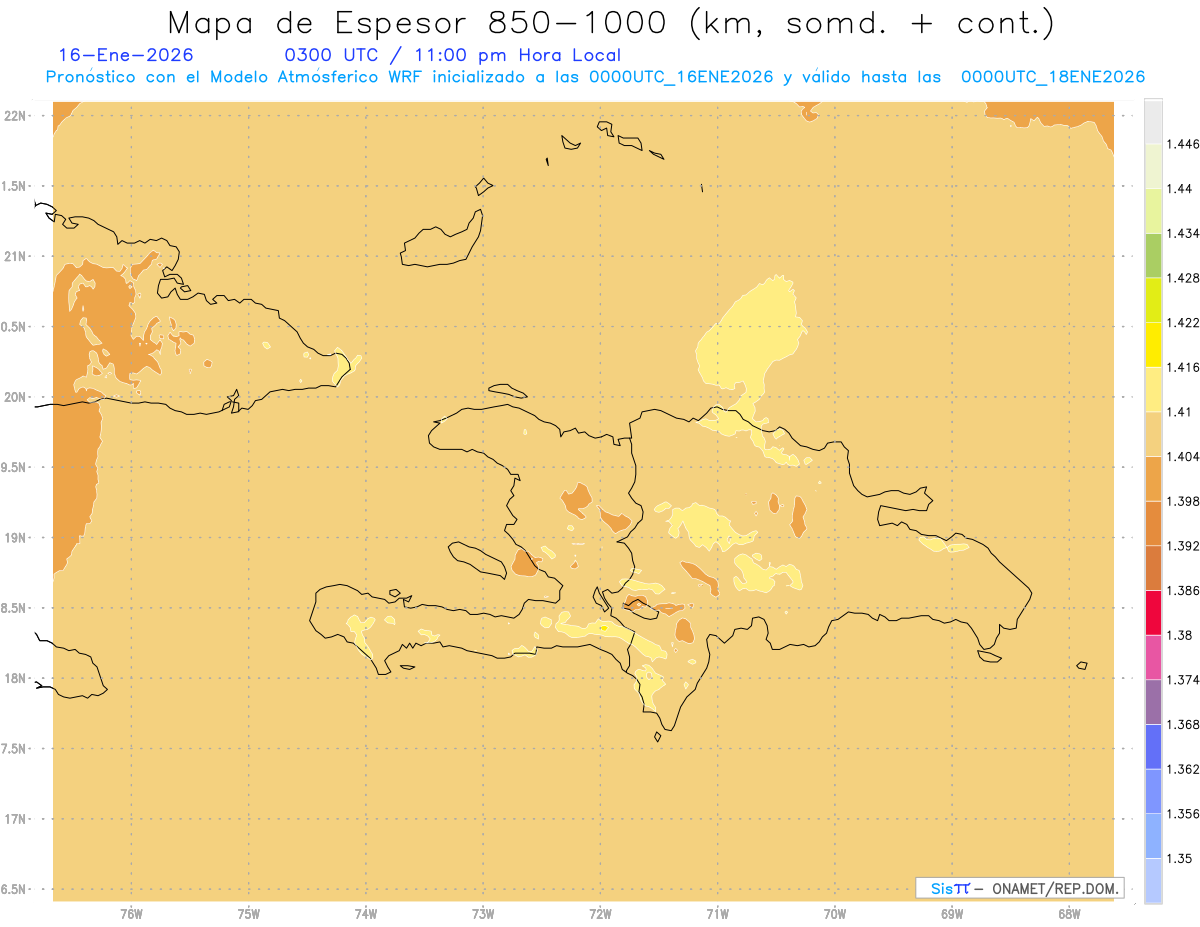Select the '0300 UTC / 11:00 pm Hora Local' text

click(x=452, y=55)
